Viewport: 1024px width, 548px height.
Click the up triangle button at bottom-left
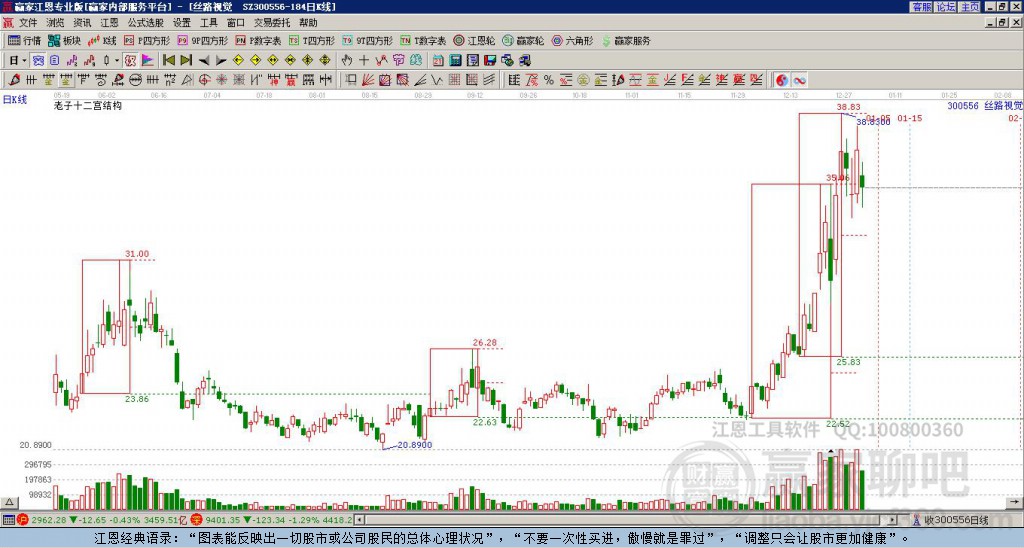point(9,502)
